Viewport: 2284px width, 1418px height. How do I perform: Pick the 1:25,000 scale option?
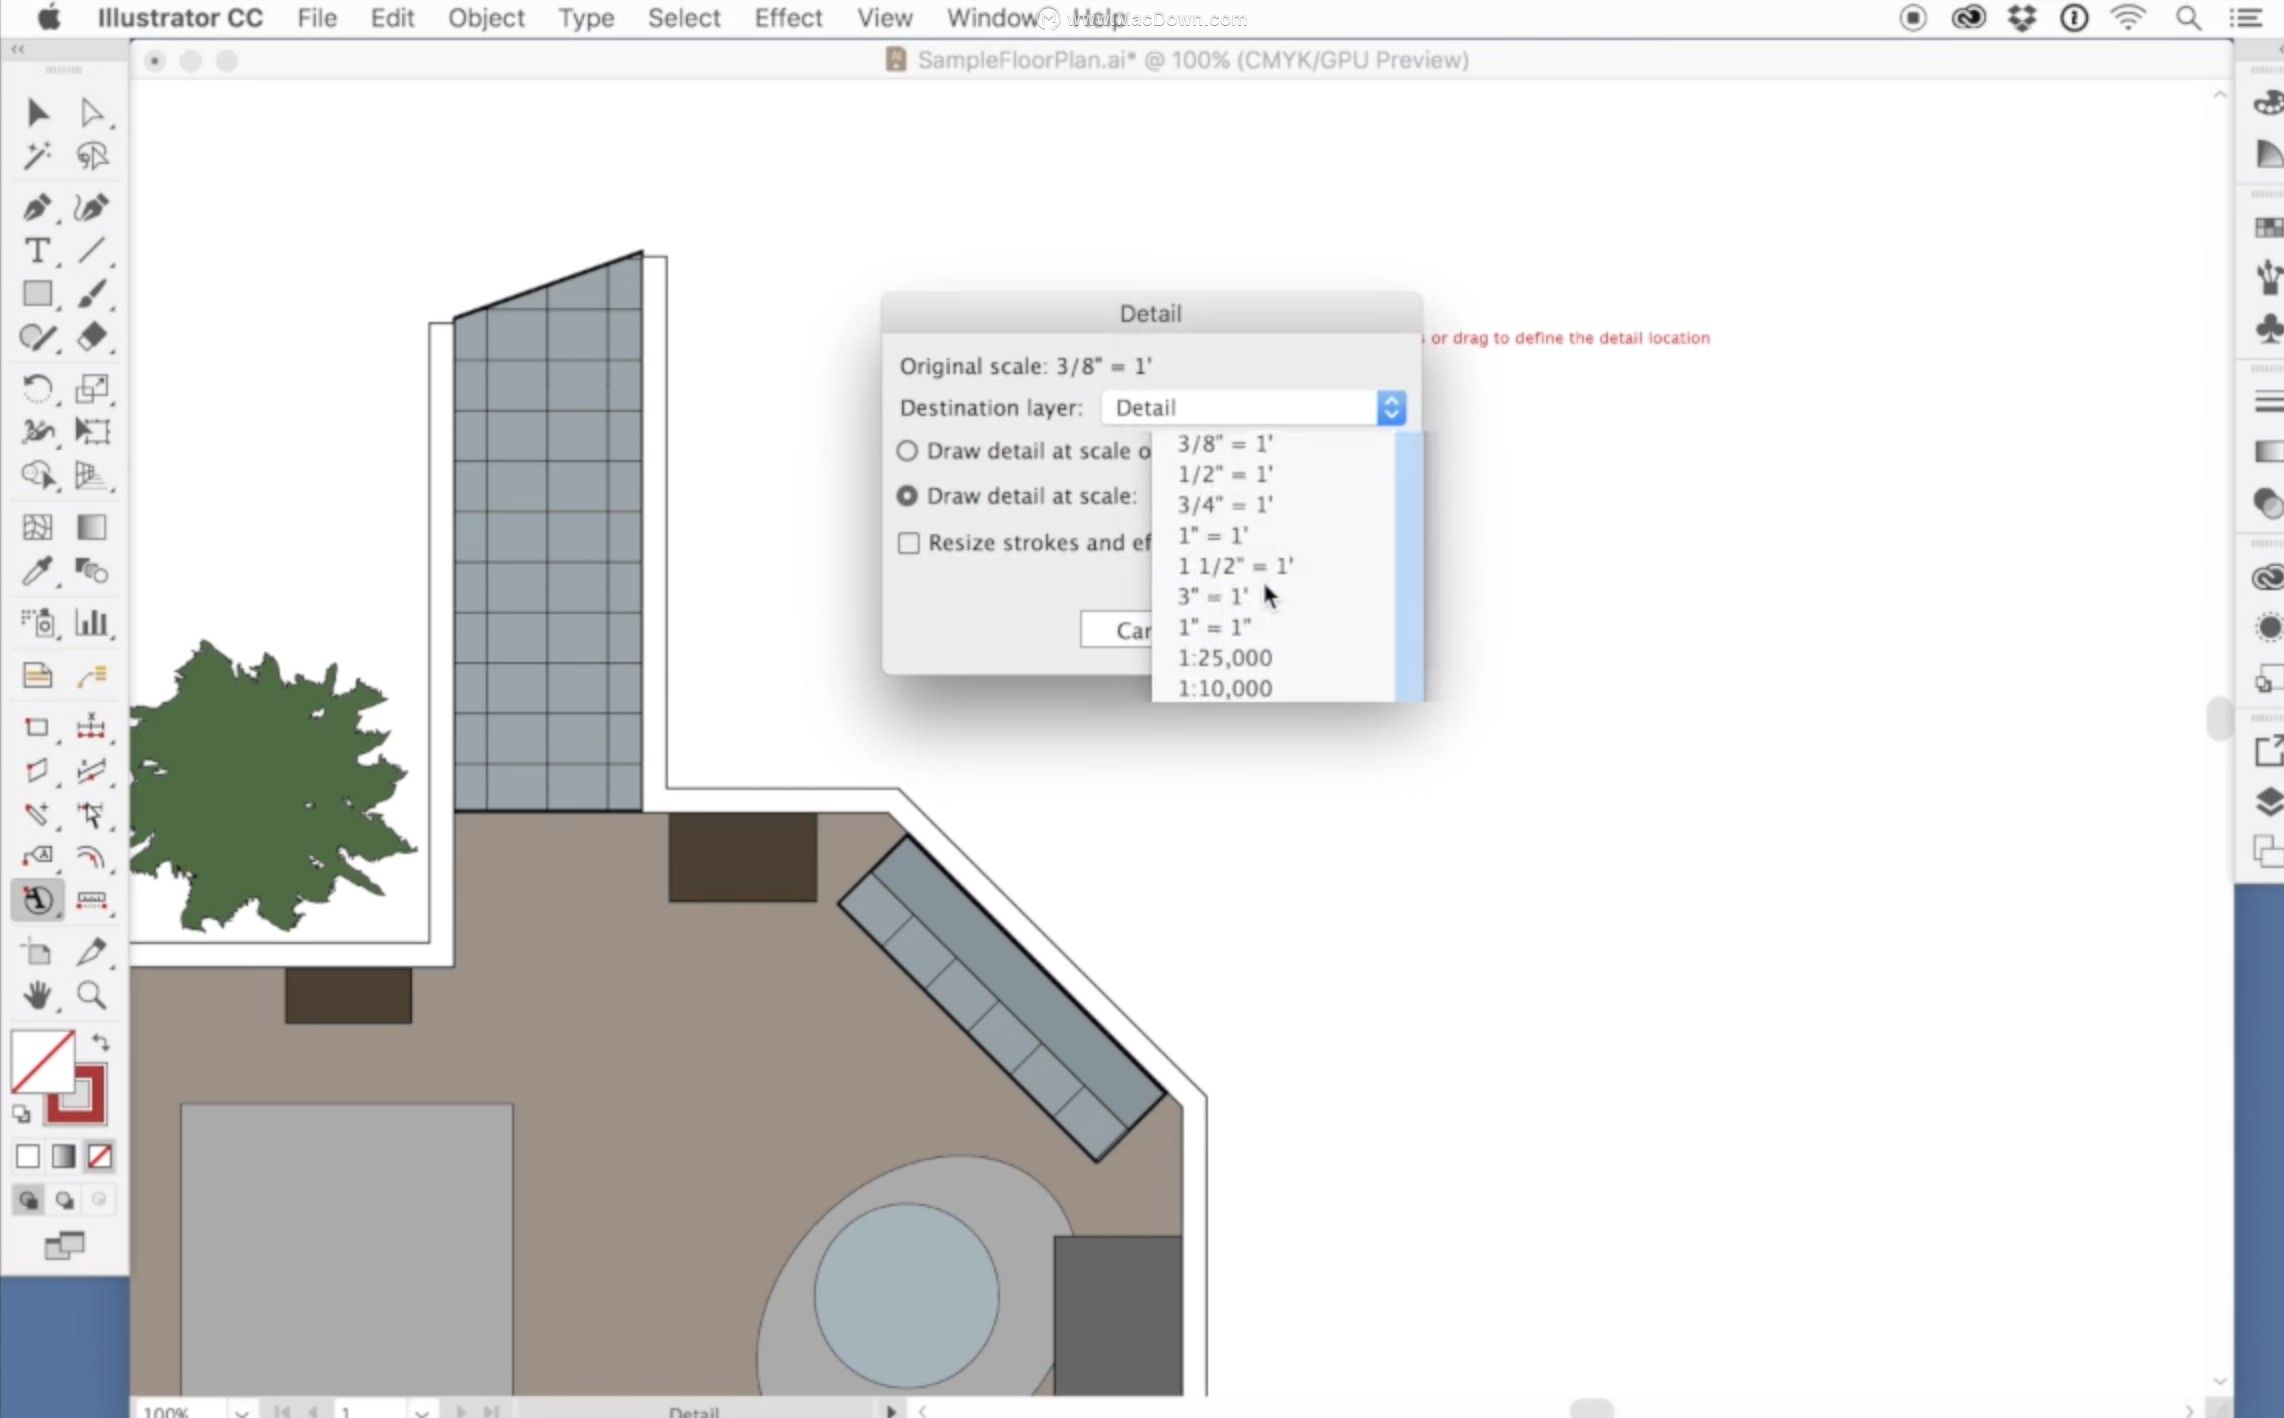pyautogui.click(x=1224, y=658)
